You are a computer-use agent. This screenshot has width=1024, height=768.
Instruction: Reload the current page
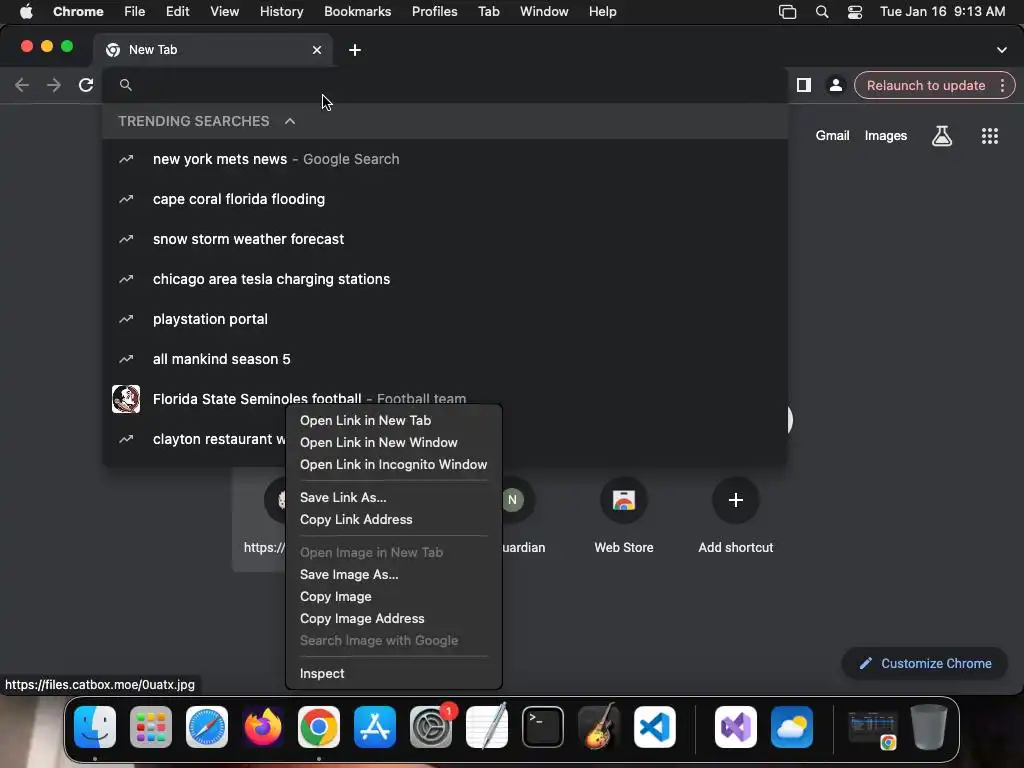(86, 85)
